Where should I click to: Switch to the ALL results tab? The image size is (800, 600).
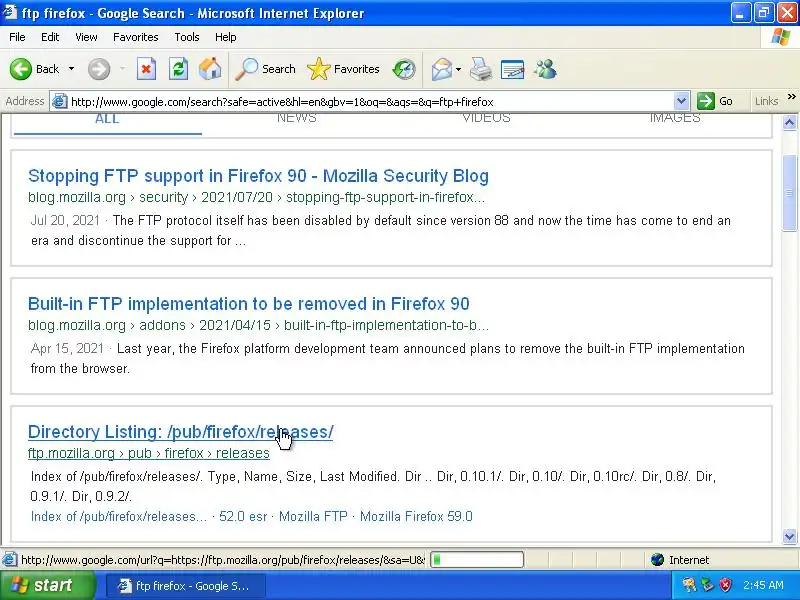(x=107, y=118)
